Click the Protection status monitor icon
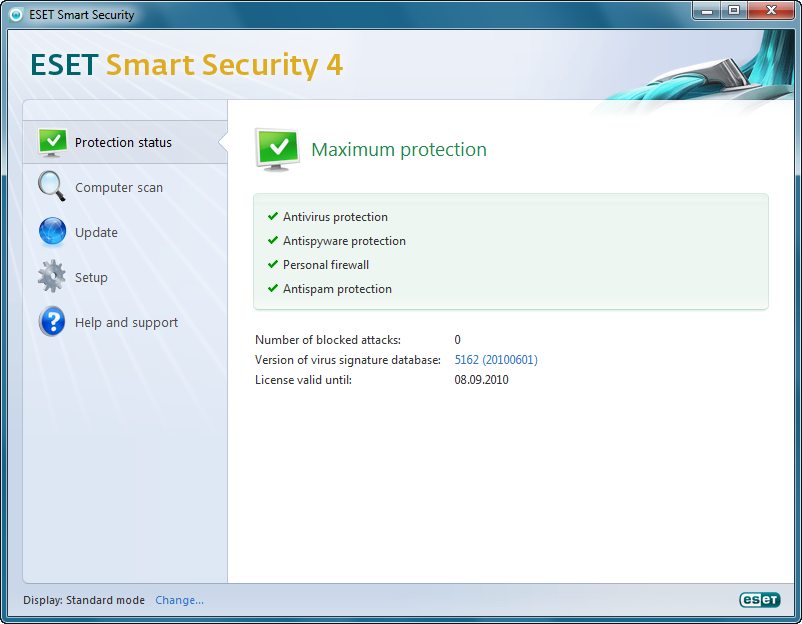802x624 pixels. coord(52,142)
